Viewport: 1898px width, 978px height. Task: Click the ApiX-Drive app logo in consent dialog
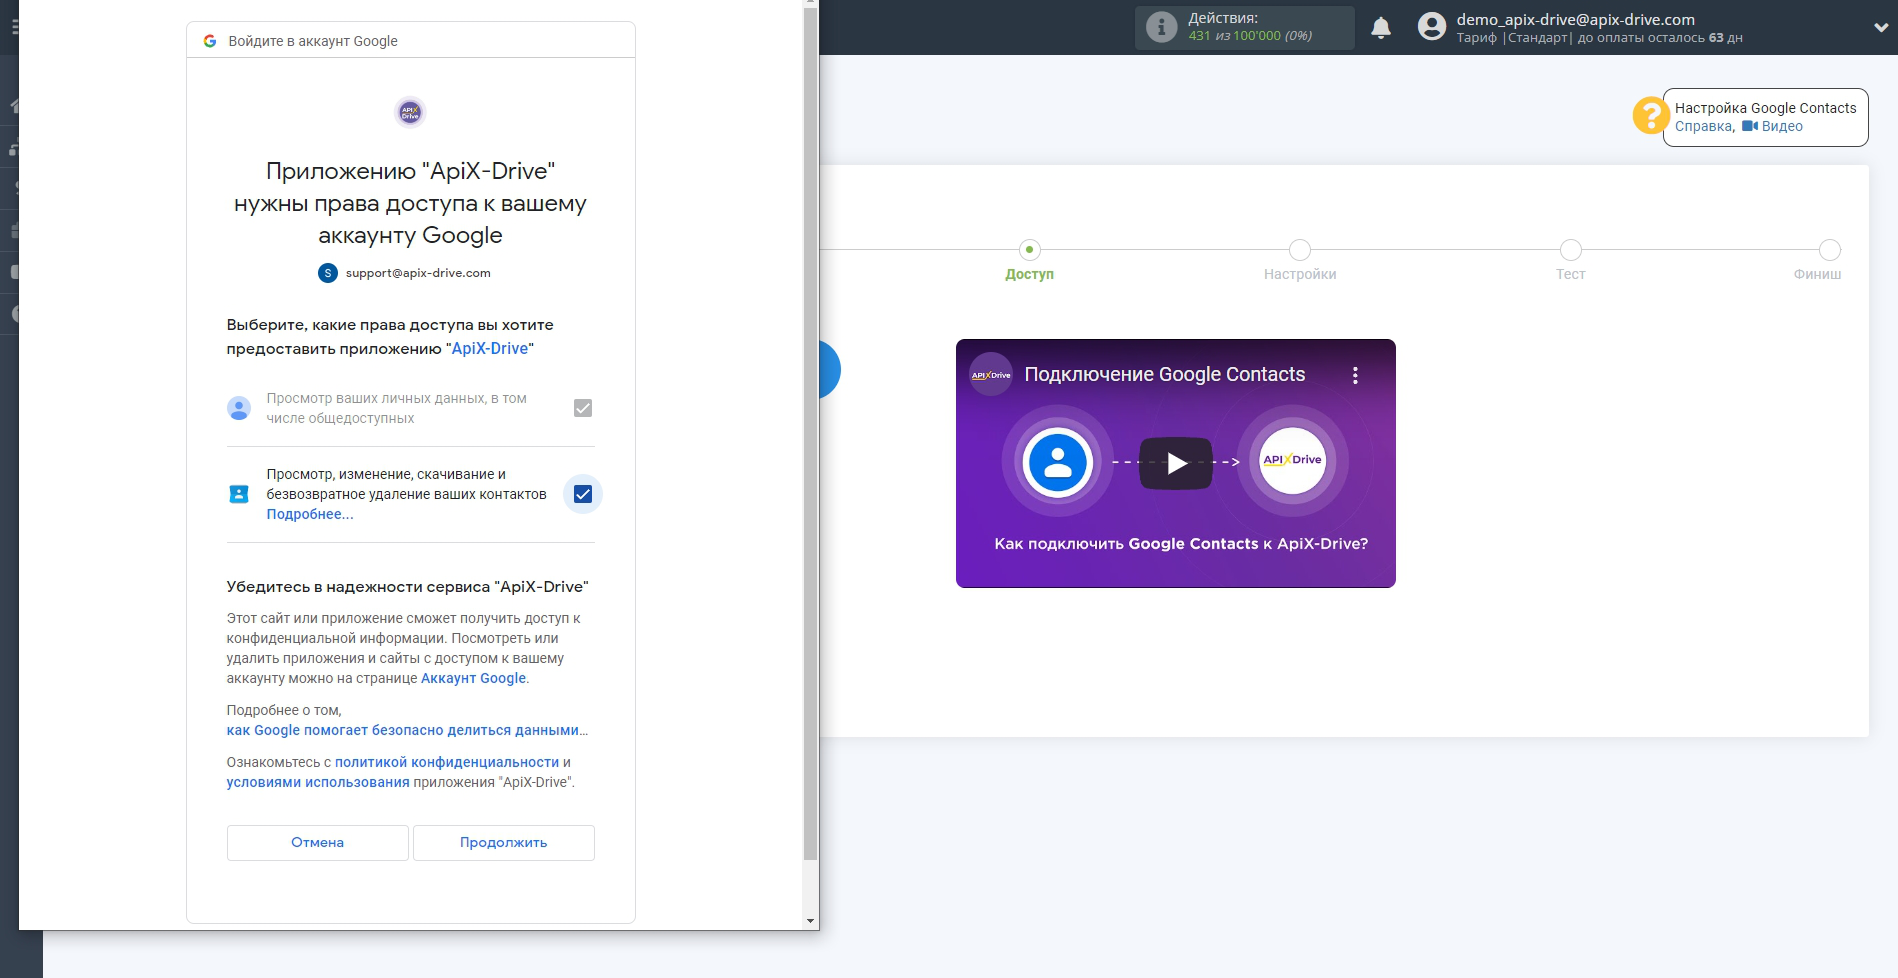click(x=410, y=112)
